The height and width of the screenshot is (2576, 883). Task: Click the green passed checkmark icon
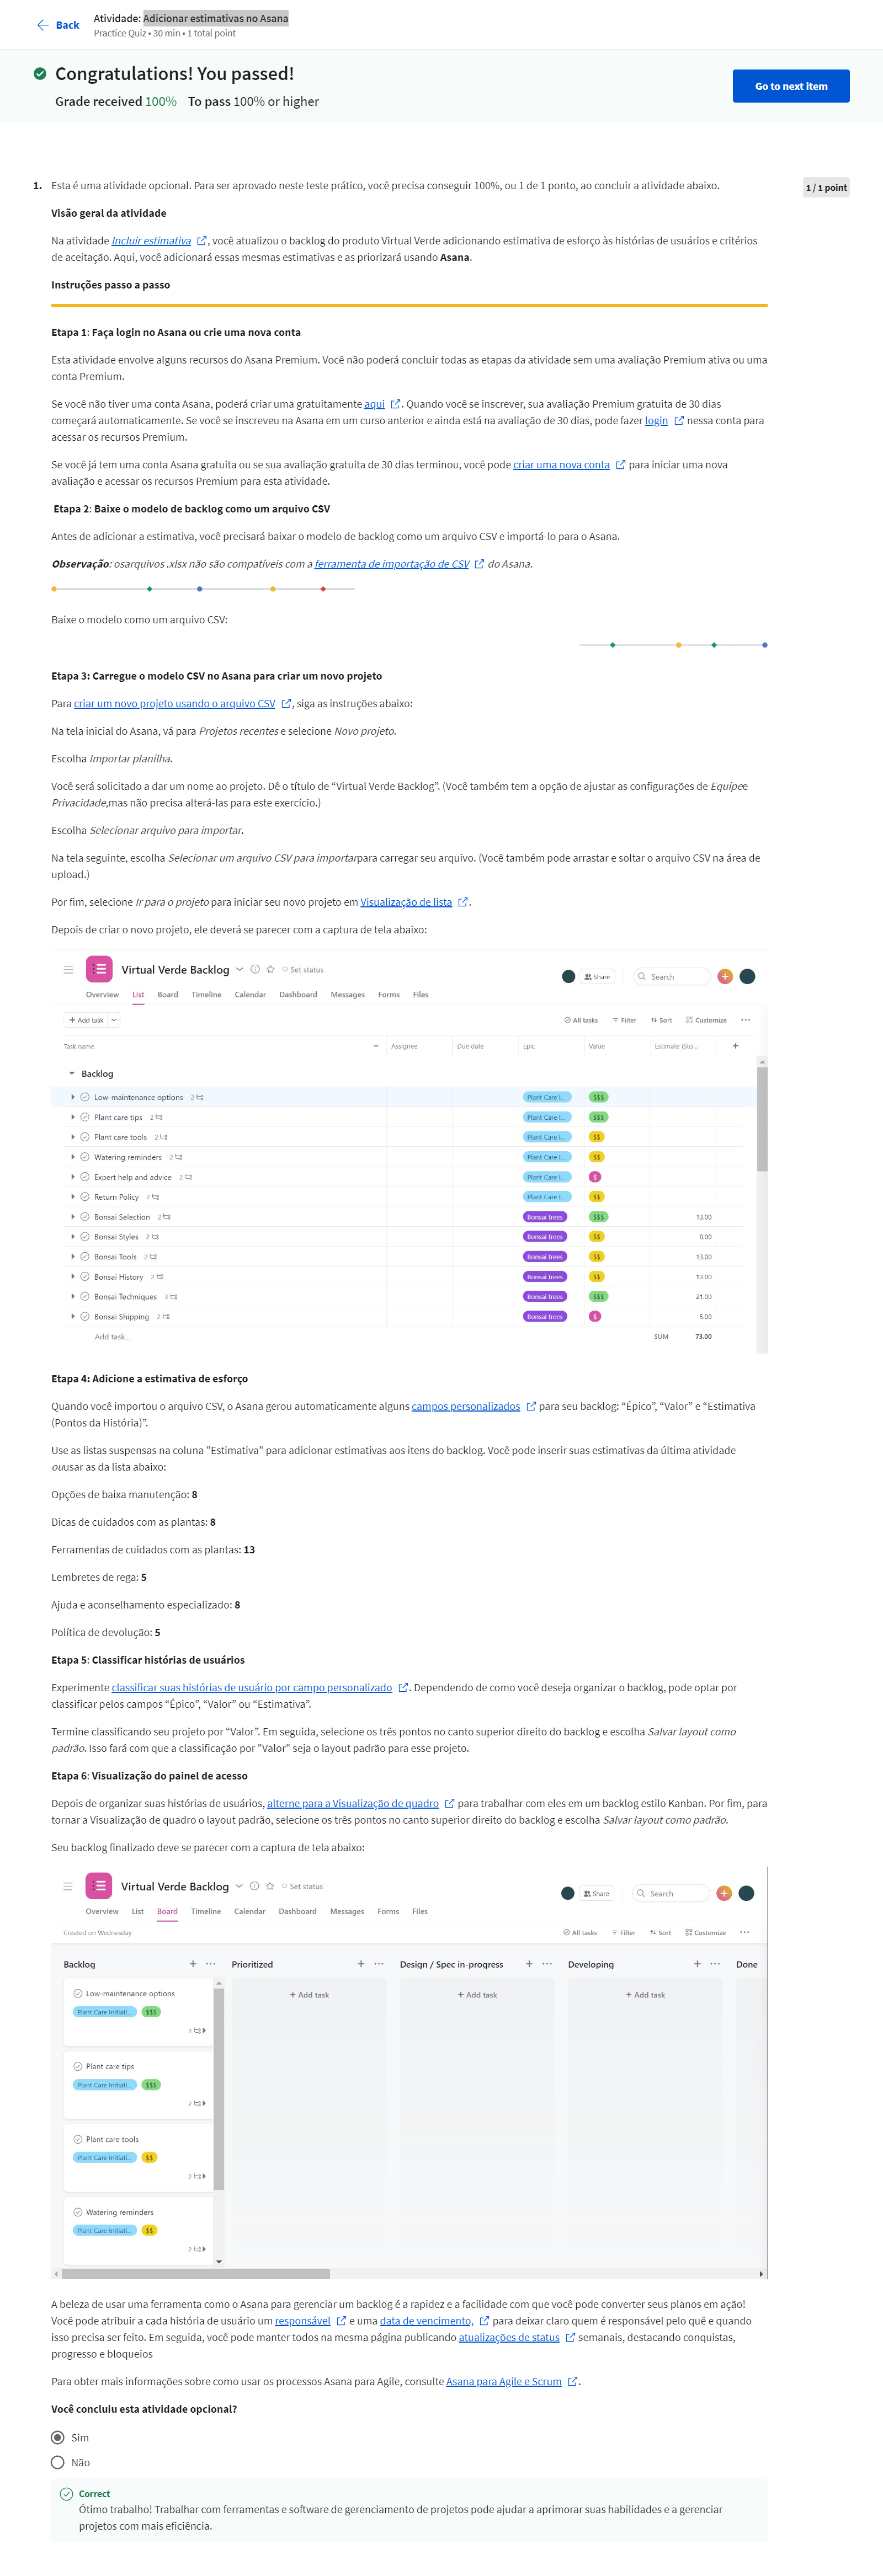pyautogui.click(x=40, y=74)
